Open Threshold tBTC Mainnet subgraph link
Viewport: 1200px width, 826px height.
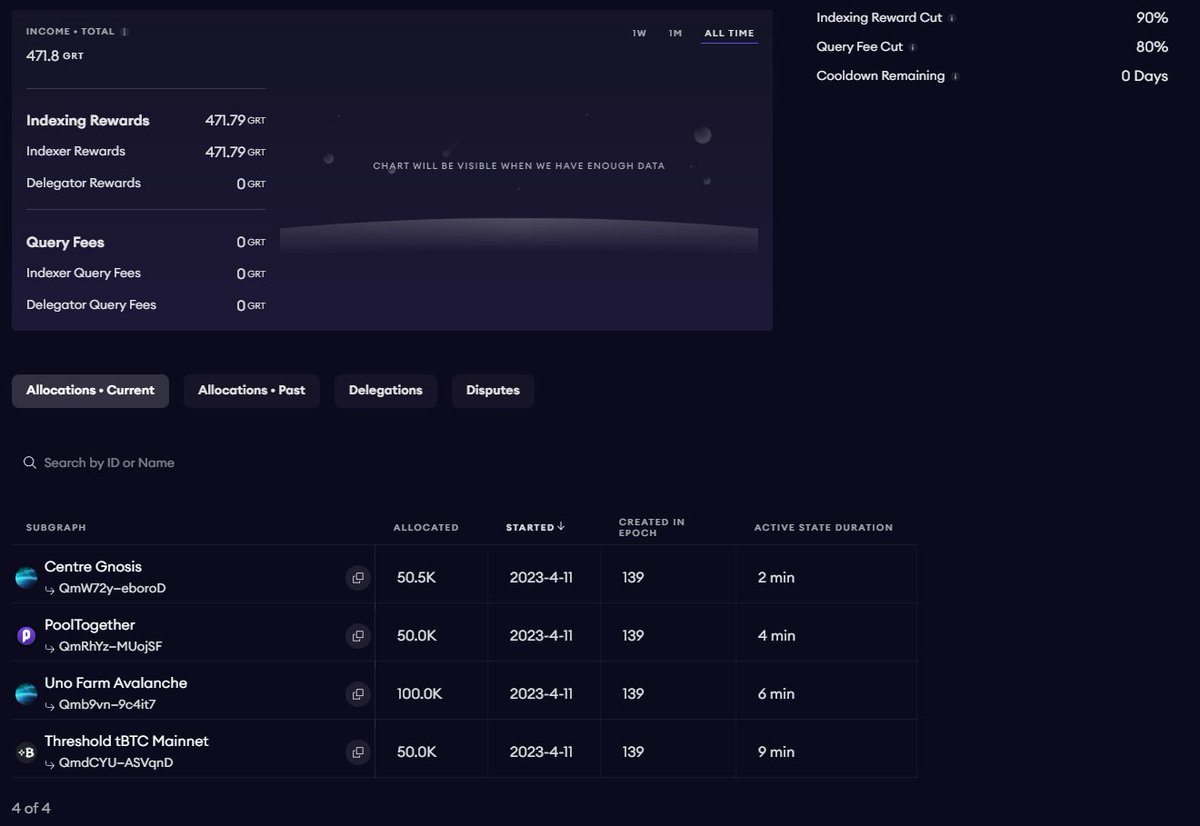coord(127,741)
